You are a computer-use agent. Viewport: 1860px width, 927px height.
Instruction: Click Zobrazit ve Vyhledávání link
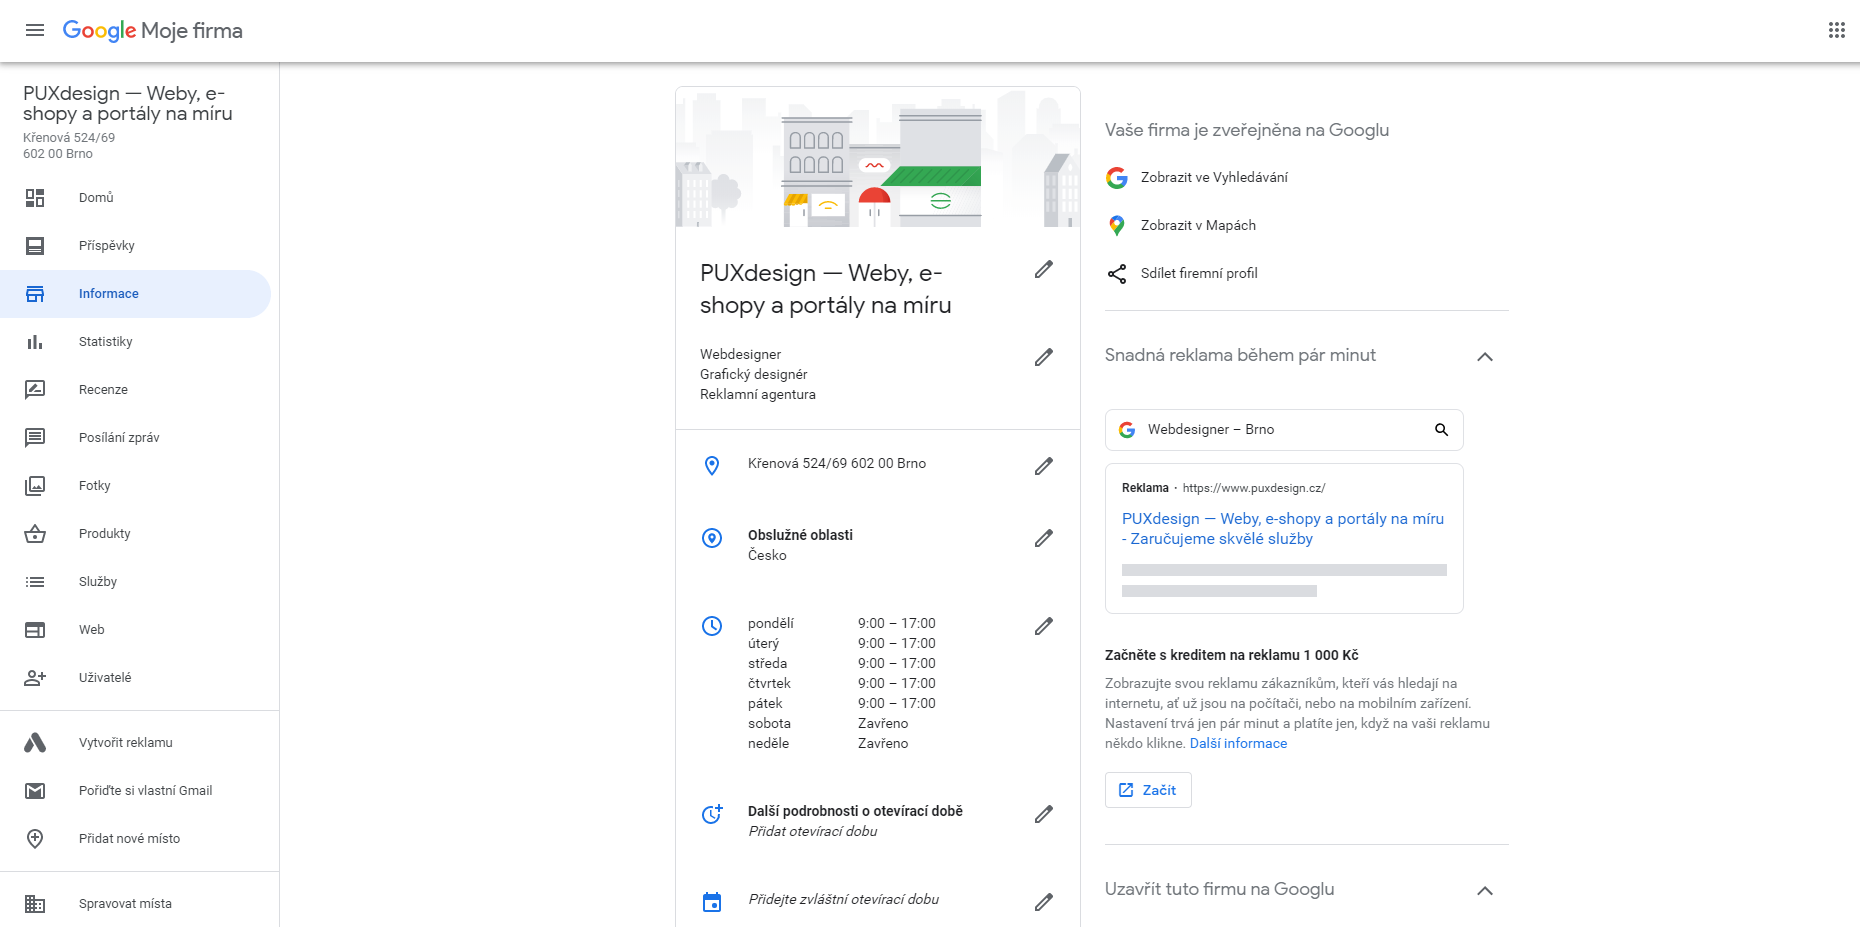tap(1214, 178)
